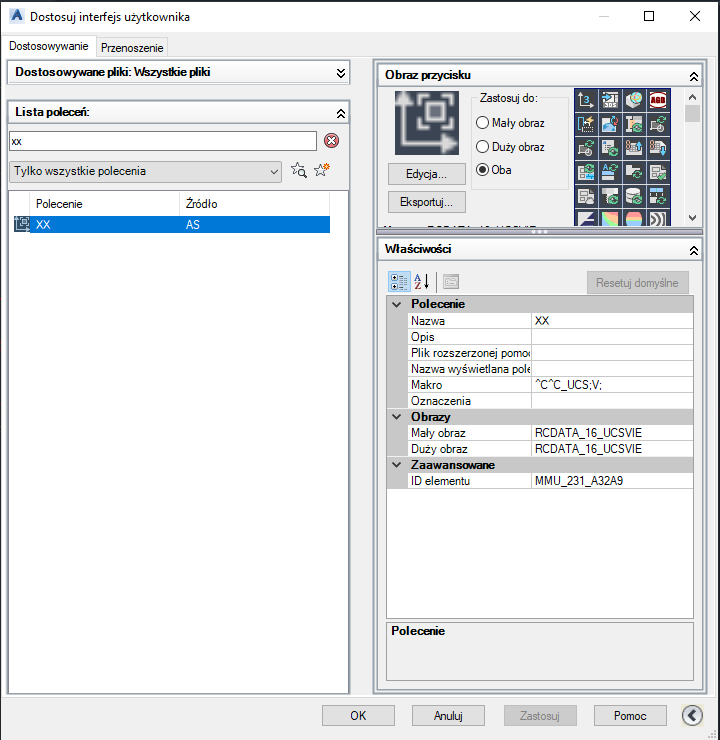Screen dimensions: 720x740
Task: Select the dark blue diagonal slope icon
Action: (x=586, y=218)
